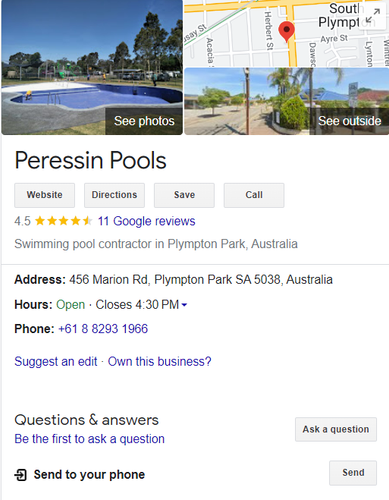The image size is (389, 500).
Task: Click the red location pin on the map
Action: click(286, 32)
